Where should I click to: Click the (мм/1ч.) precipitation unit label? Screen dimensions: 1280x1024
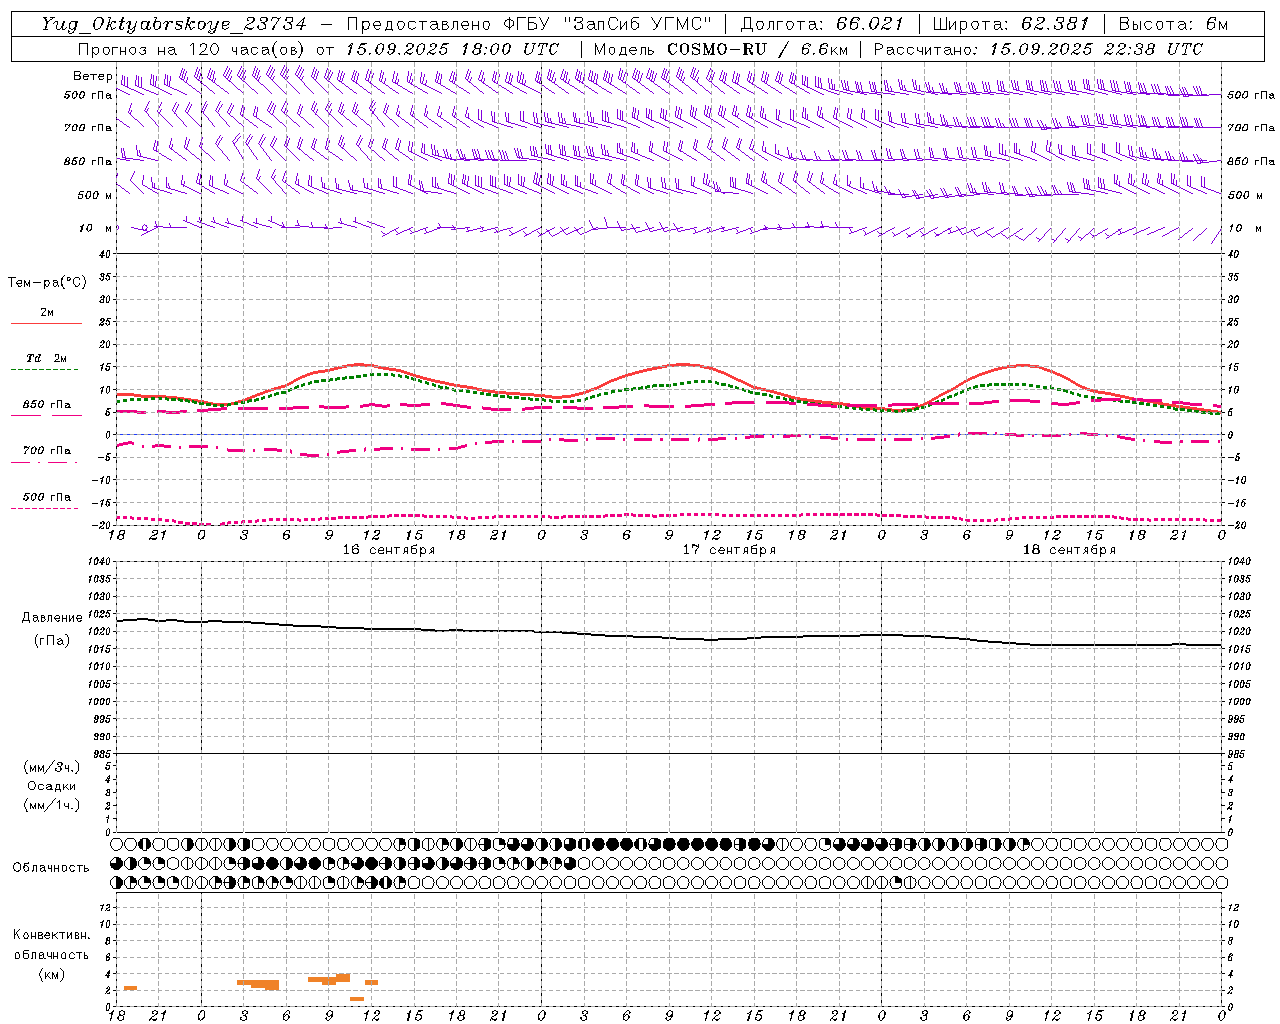(52, 805)
